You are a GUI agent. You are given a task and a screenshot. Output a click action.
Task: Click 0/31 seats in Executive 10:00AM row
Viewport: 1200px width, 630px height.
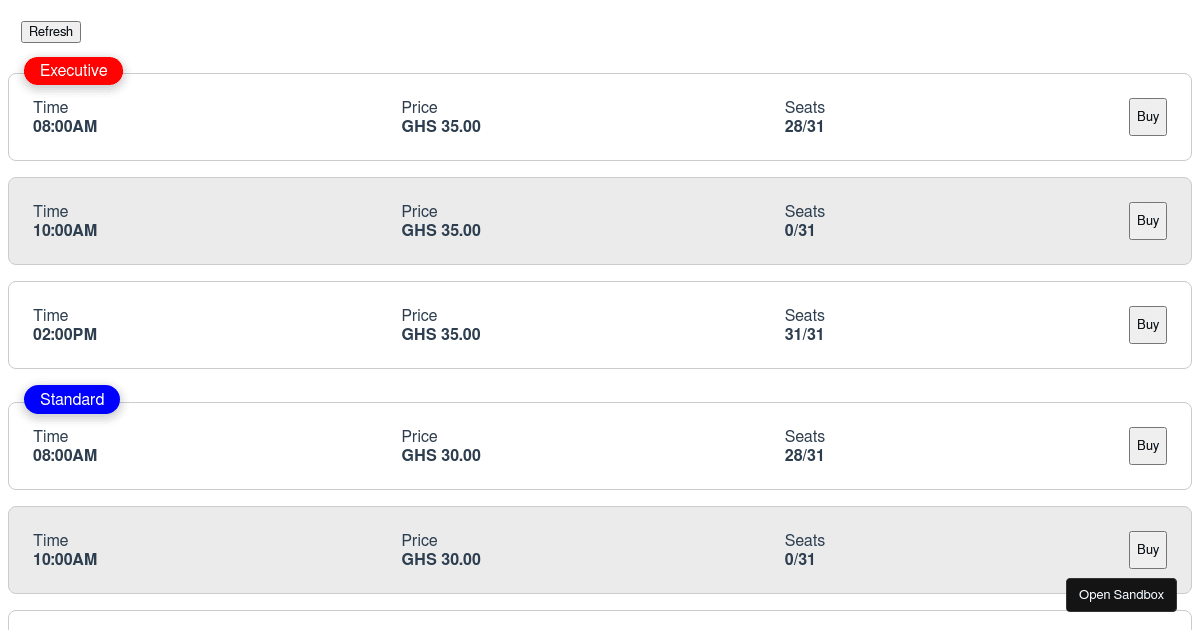point(800,231)
